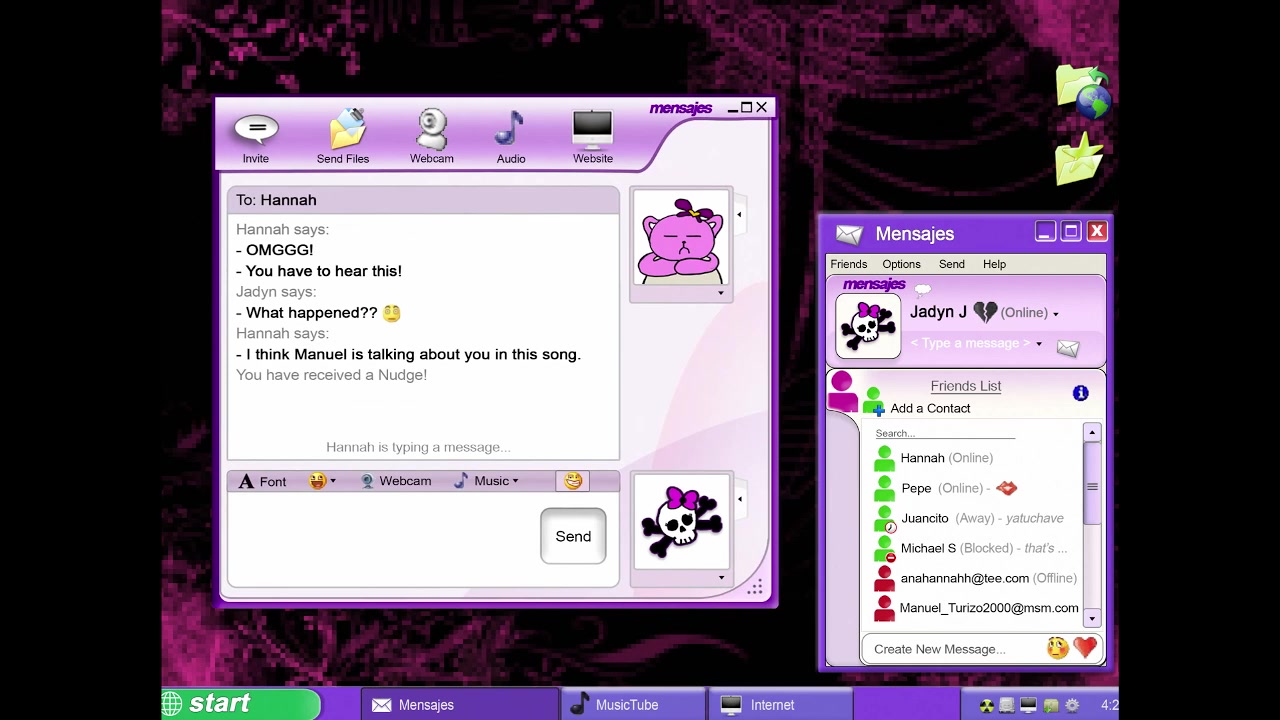Viewport: 1280px width, 720px height.
Task: Click the chat window resize grip
Action: (755, 587)
